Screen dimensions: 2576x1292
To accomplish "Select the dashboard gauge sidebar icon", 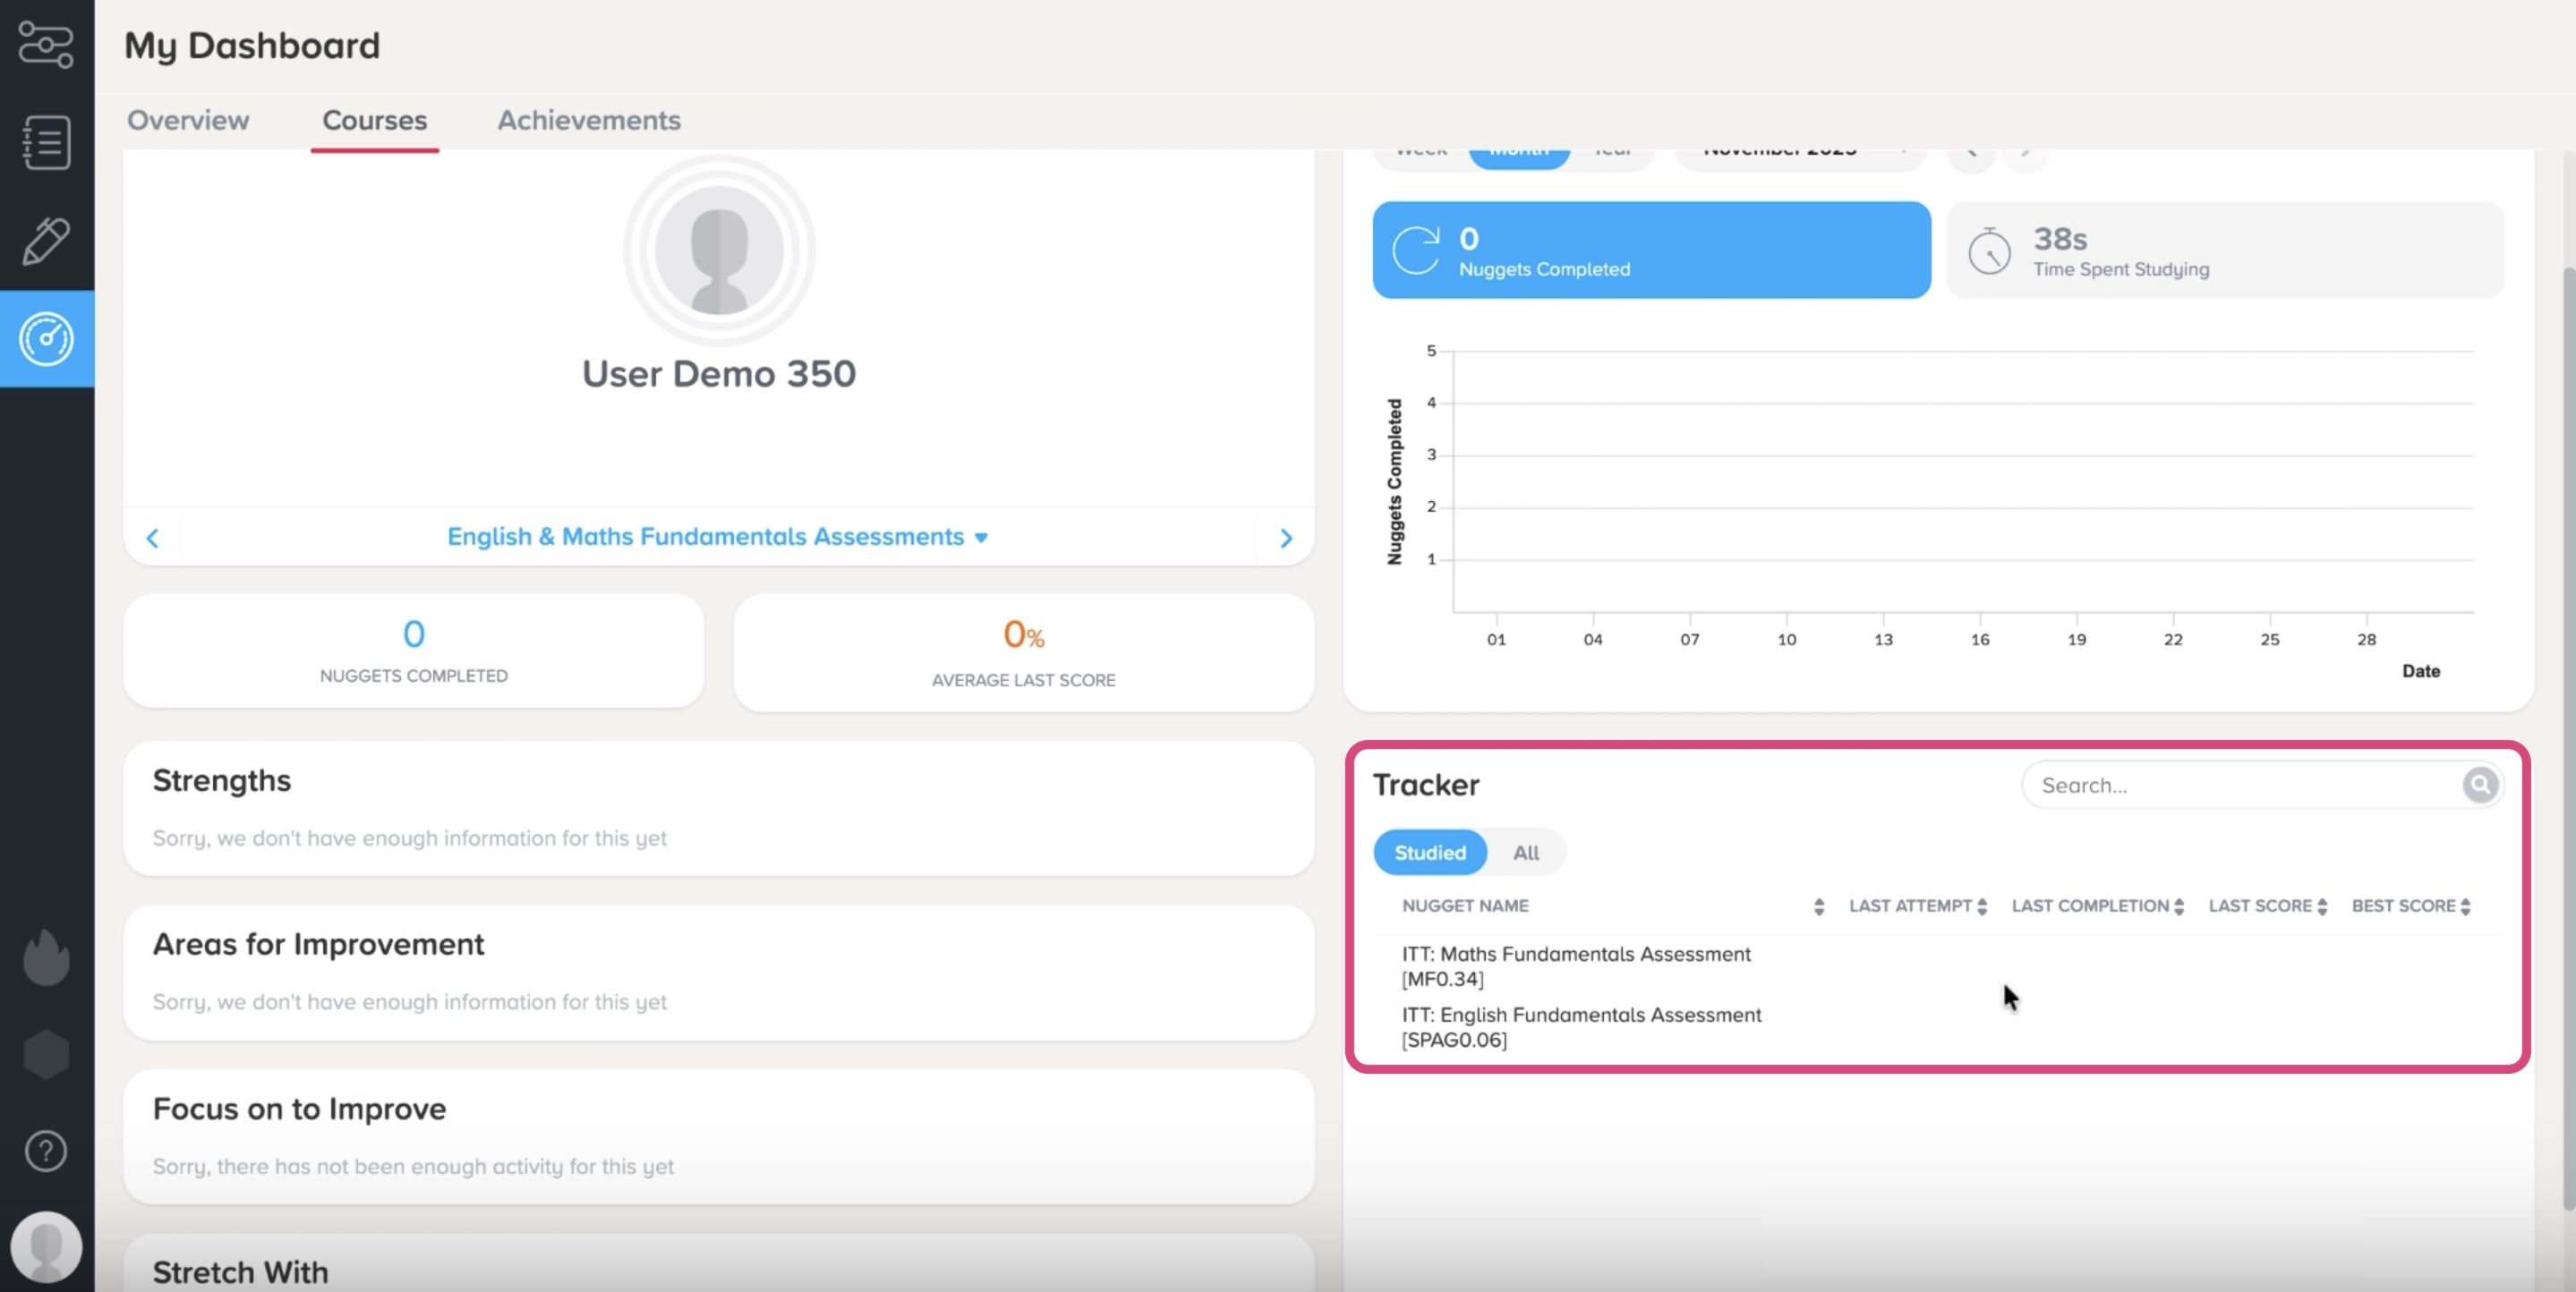I will point(46,339).
